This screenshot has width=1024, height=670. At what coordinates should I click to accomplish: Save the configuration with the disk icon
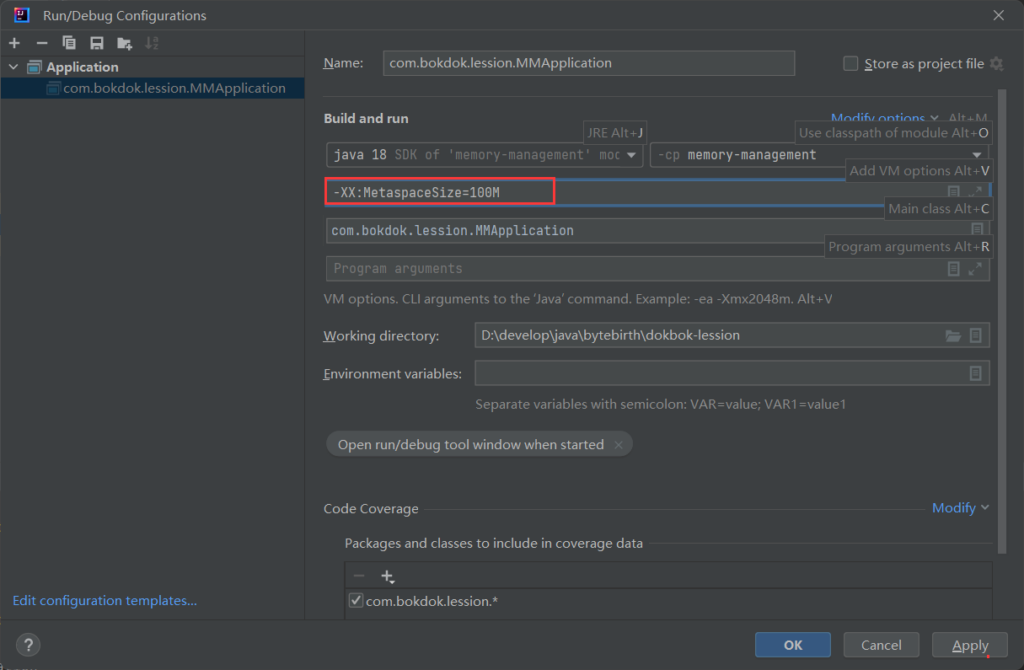(x=97, y=43)
